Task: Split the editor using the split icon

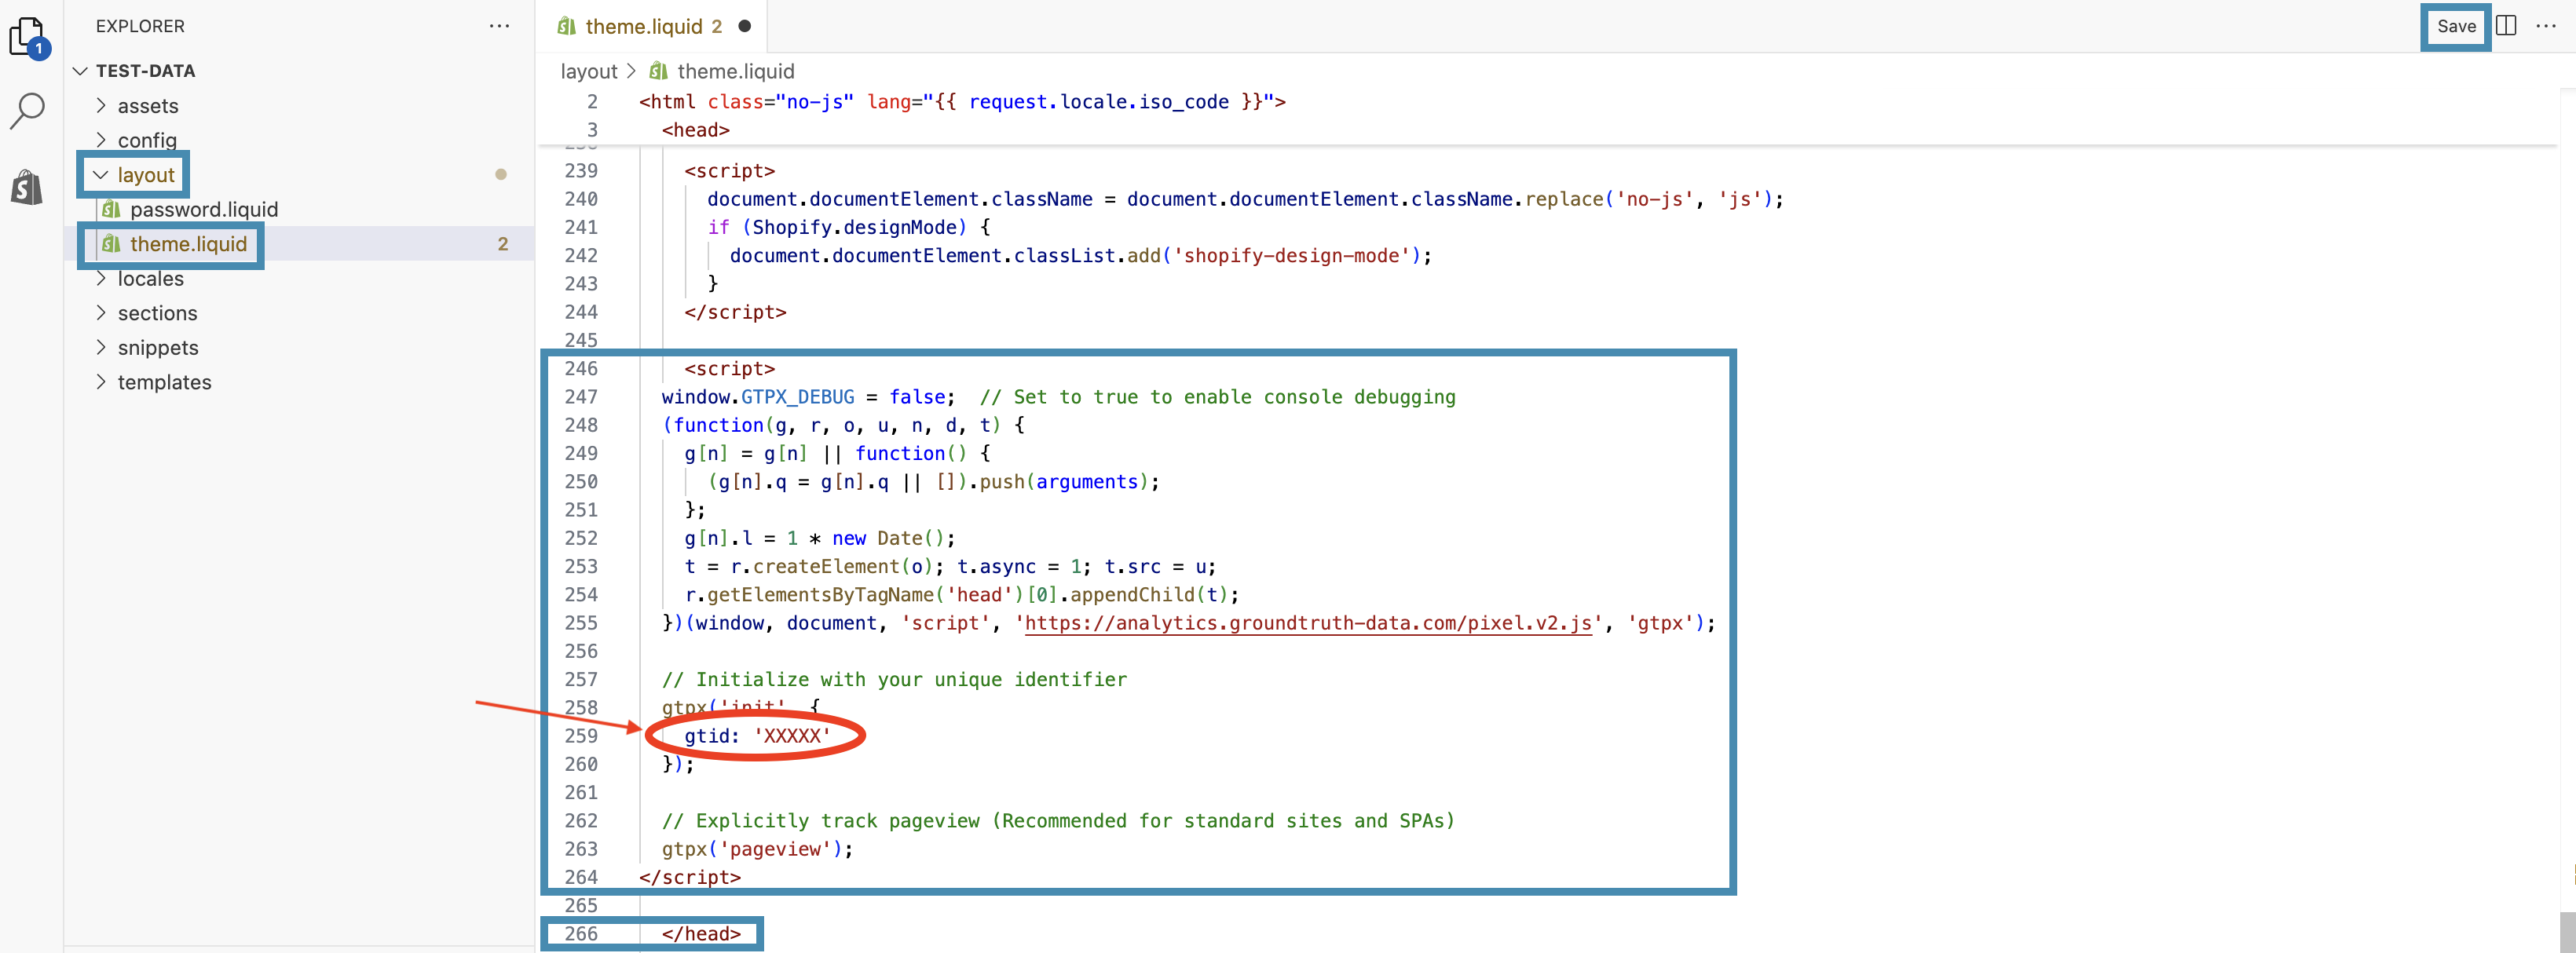Action: click(2507, 27)
